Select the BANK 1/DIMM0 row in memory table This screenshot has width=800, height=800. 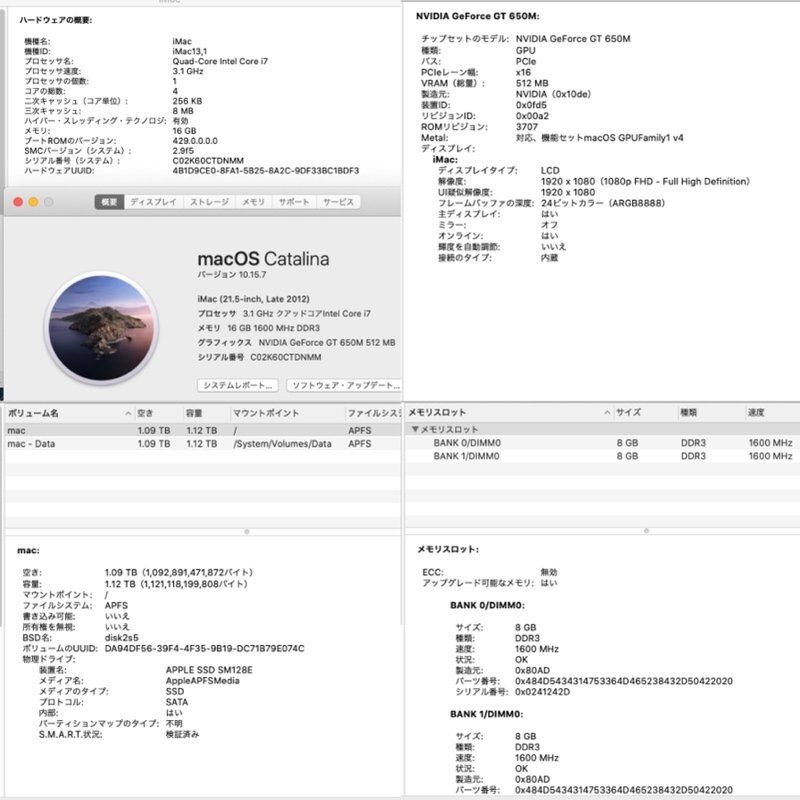[x=603, y=456]
